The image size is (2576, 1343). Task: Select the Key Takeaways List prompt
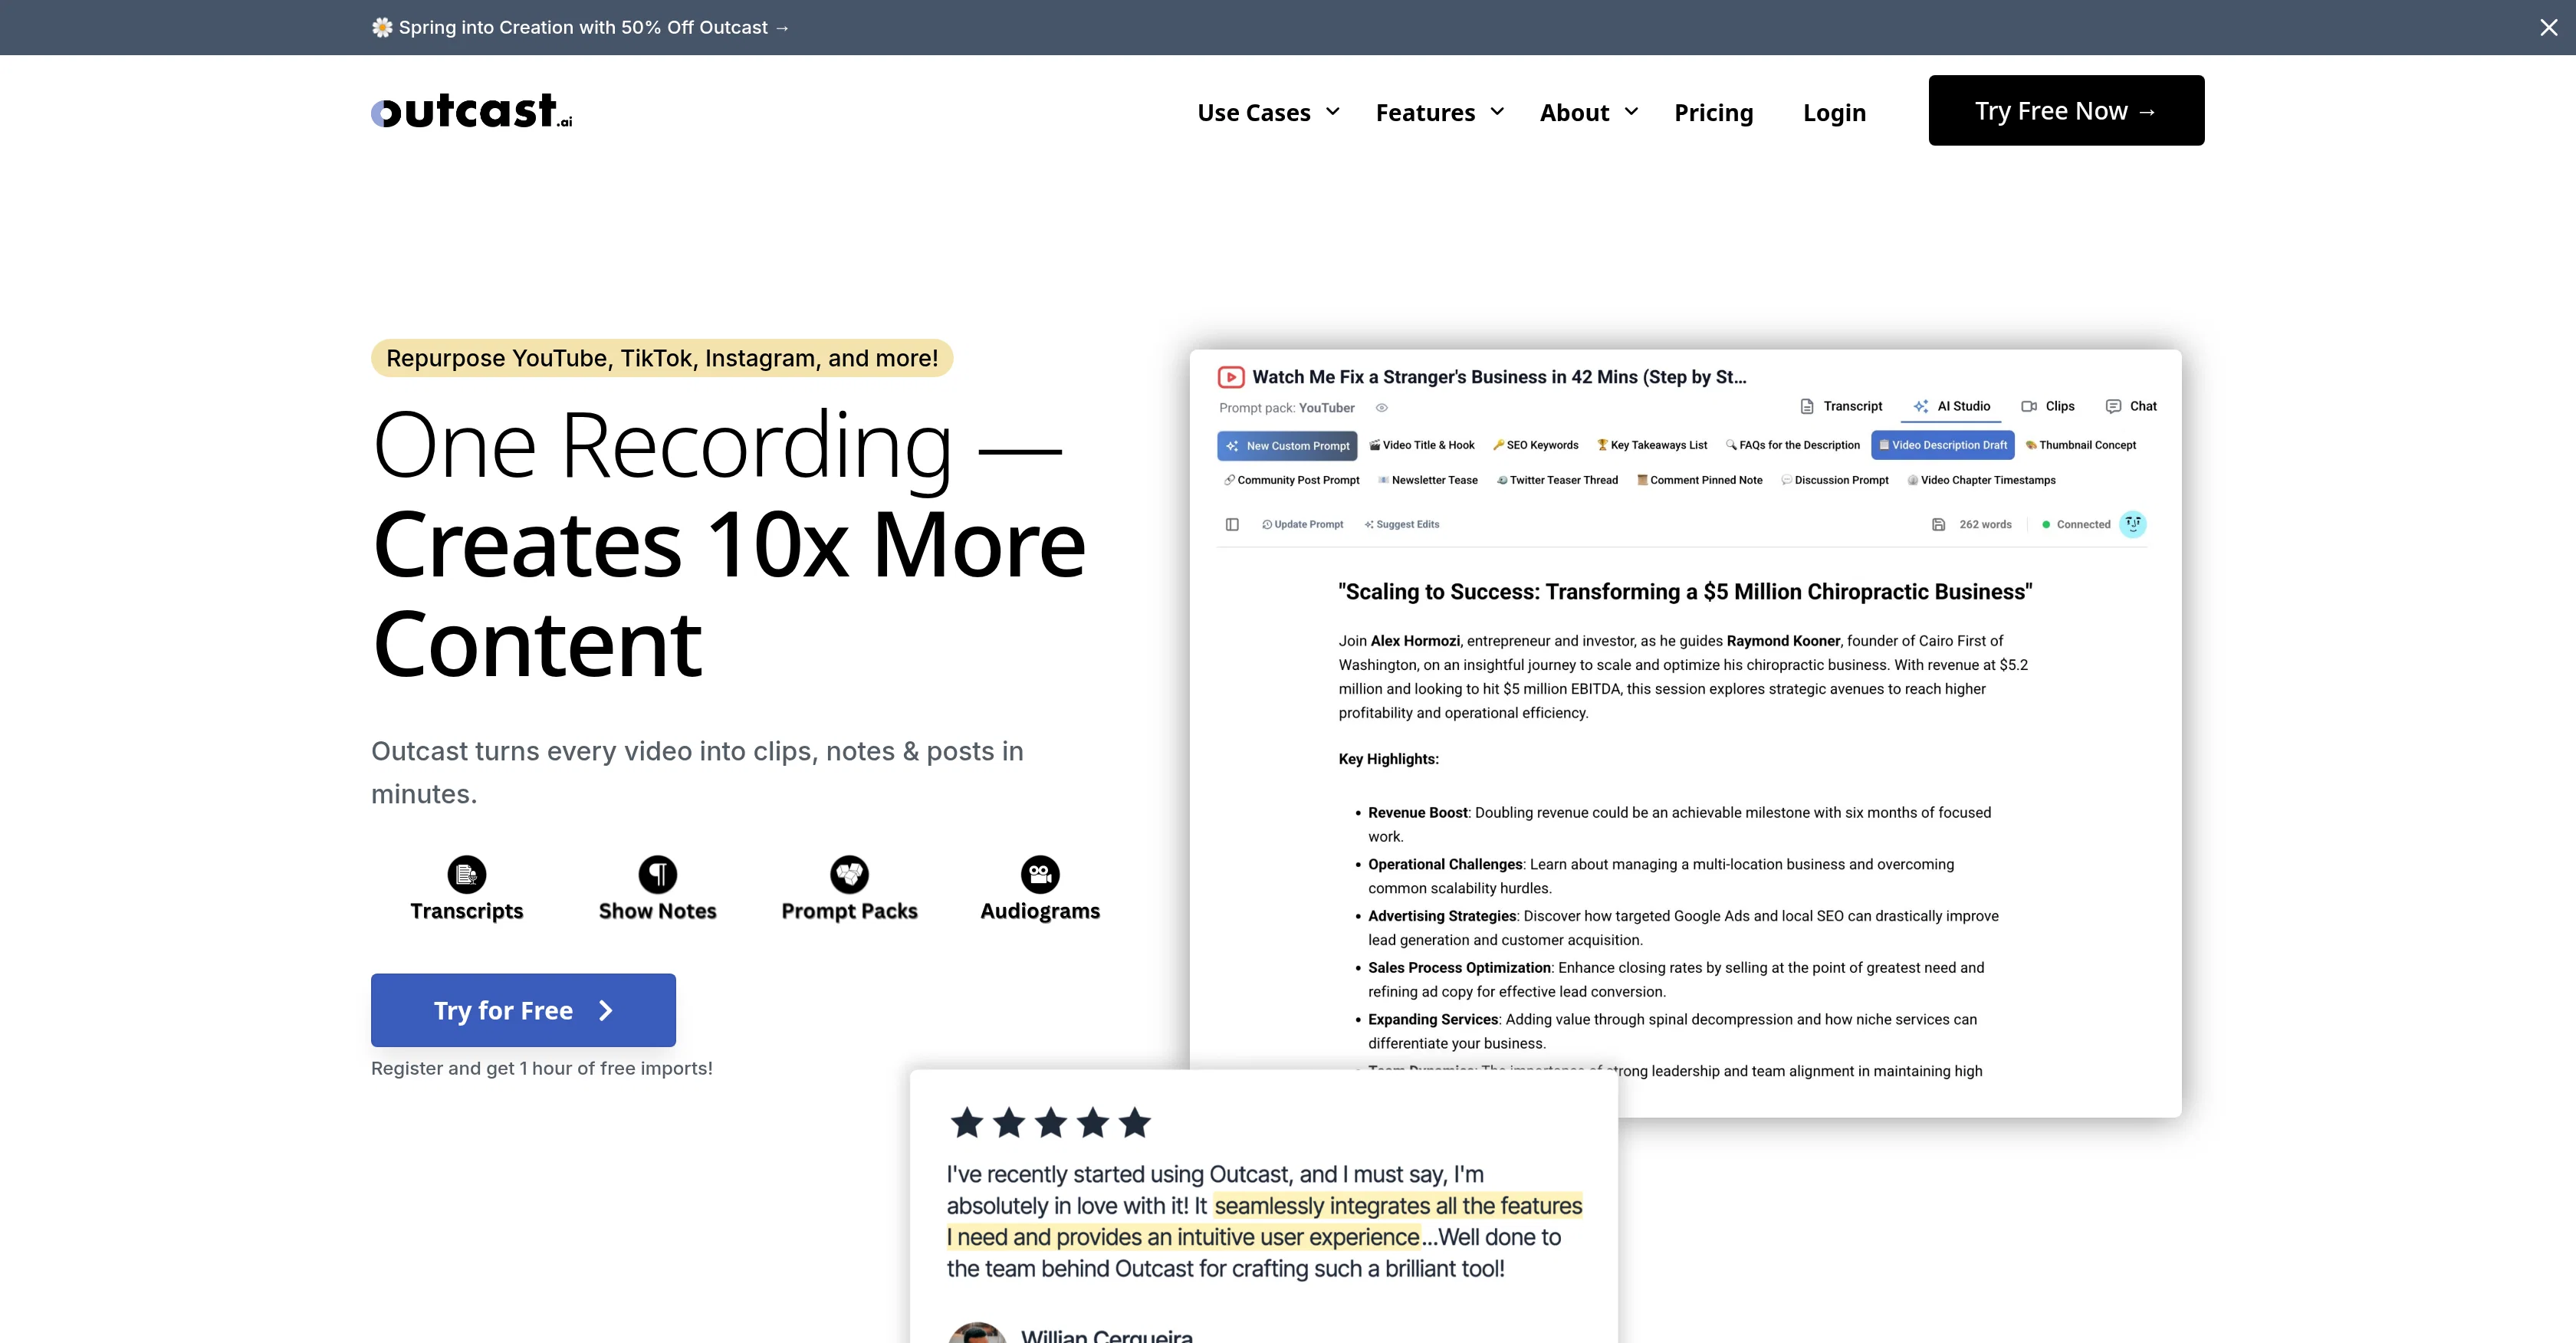point(1652,445)
